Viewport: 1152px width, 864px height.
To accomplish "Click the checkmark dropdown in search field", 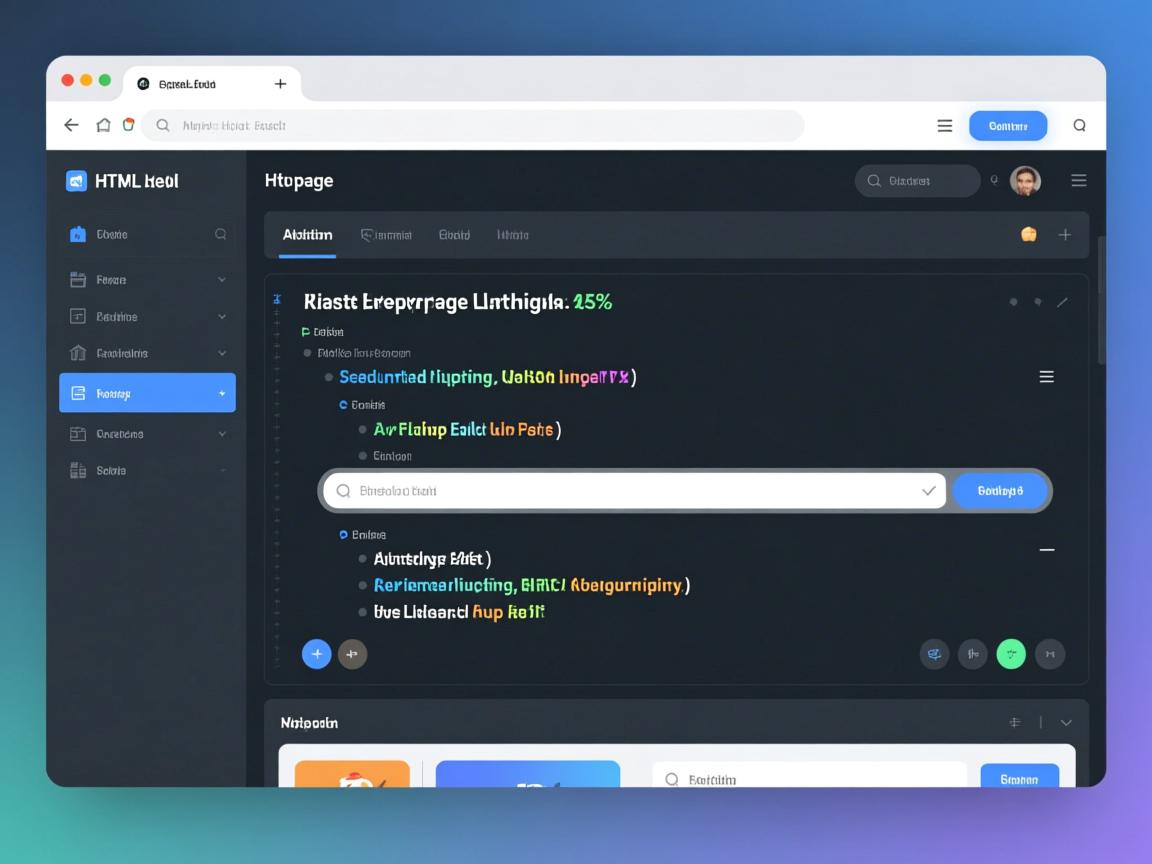I will 928,491.
